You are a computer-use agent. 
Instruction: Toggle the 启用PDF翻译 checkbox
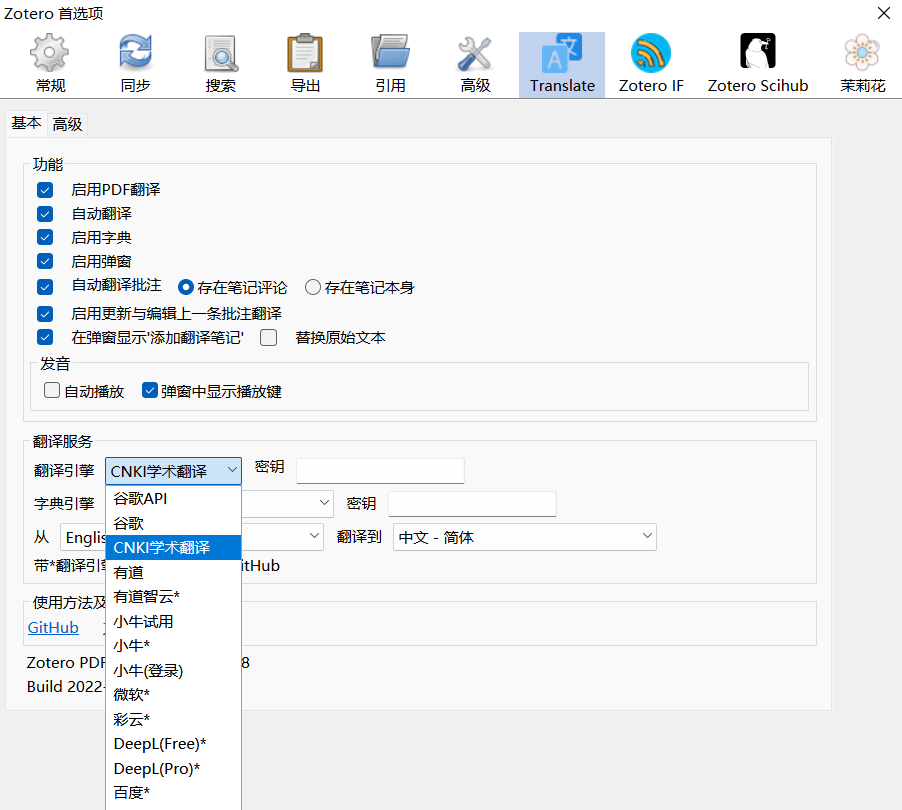click(45, 190)
